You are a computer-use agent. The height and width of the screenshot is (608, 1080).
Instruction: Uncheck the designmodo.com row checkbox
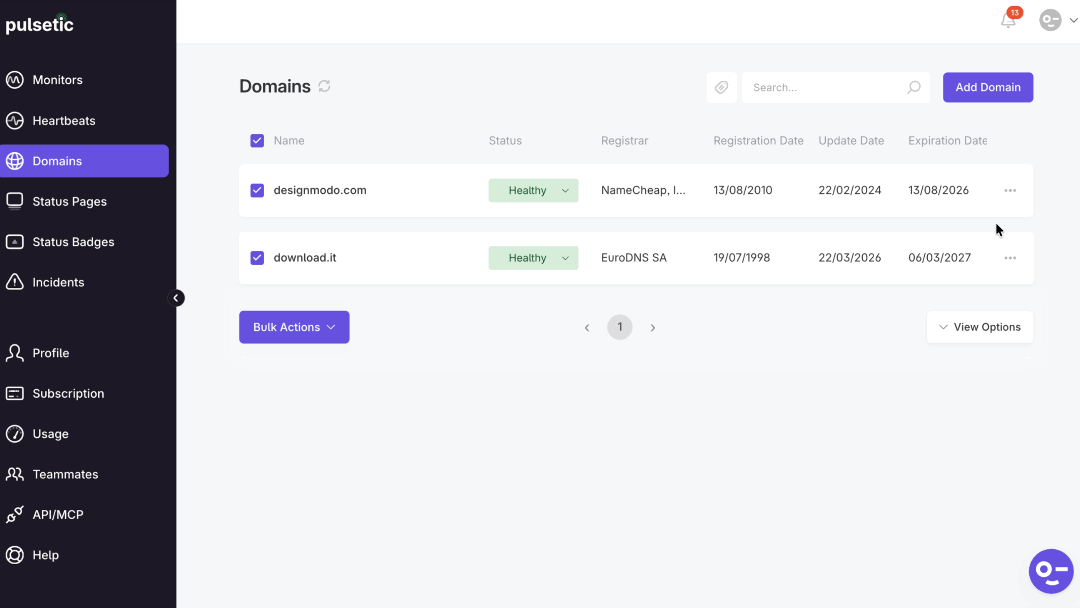[257, 190]
